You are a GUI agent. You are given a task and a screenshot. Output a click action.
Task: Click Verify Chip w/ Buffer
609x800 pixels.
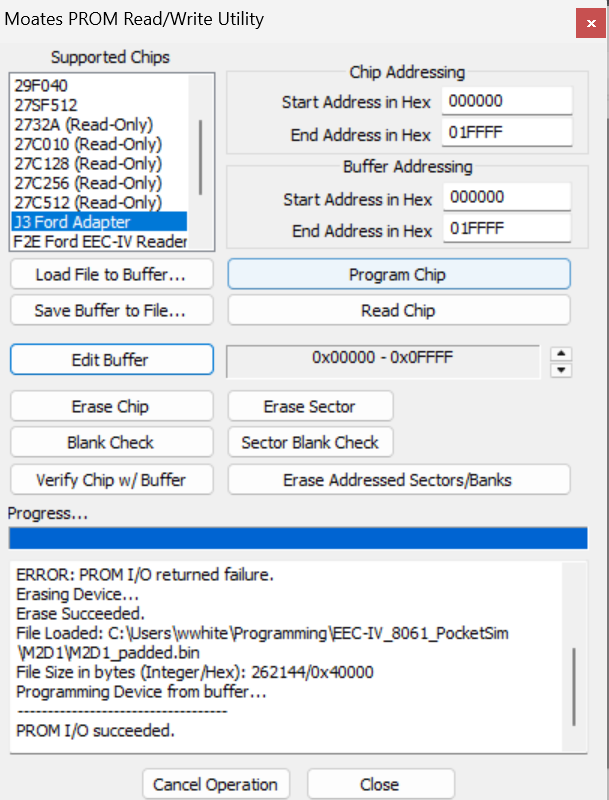click(x=111, y=479)
